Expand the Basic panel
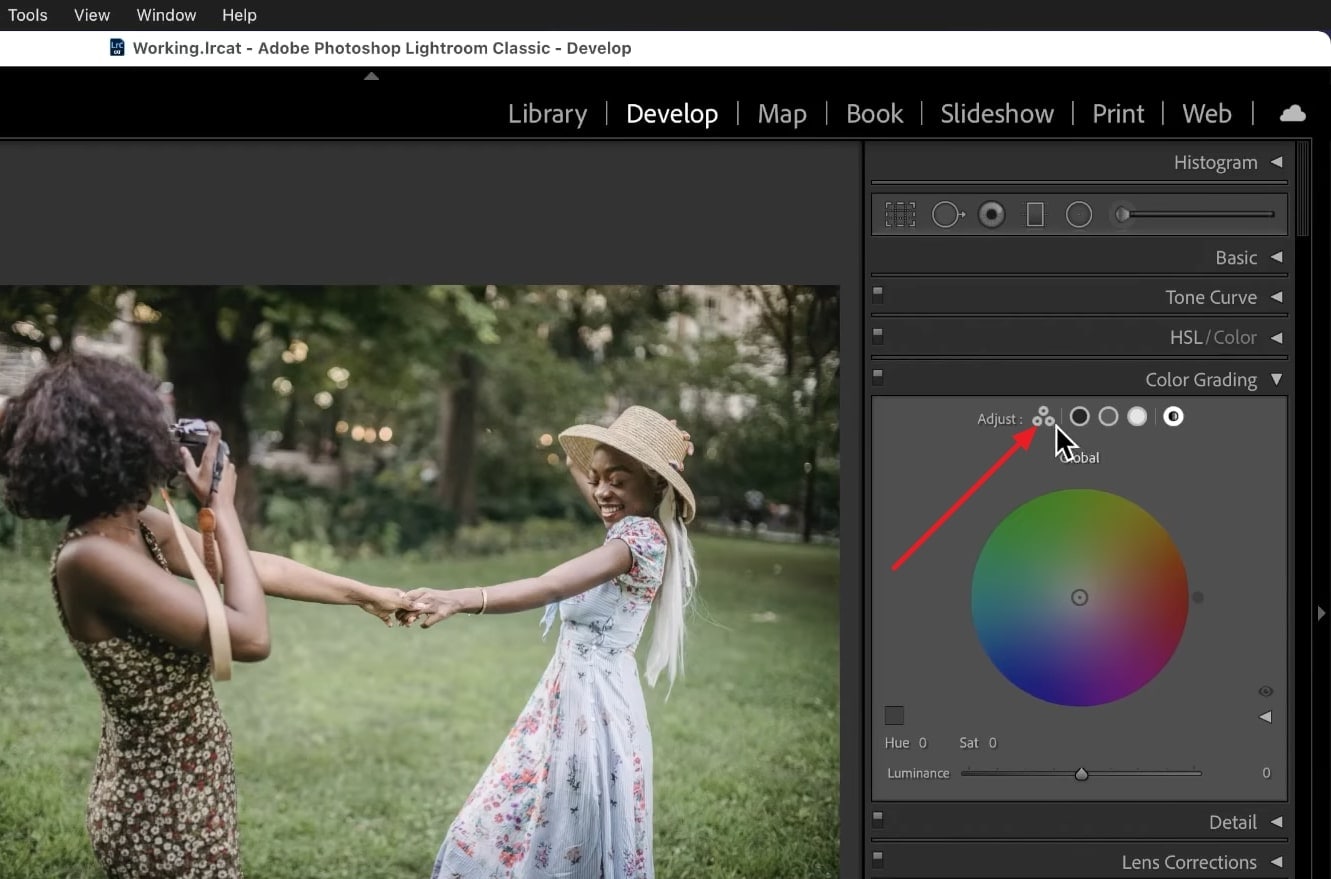Screen dimensions: 1331x879 pos(1276,257)
